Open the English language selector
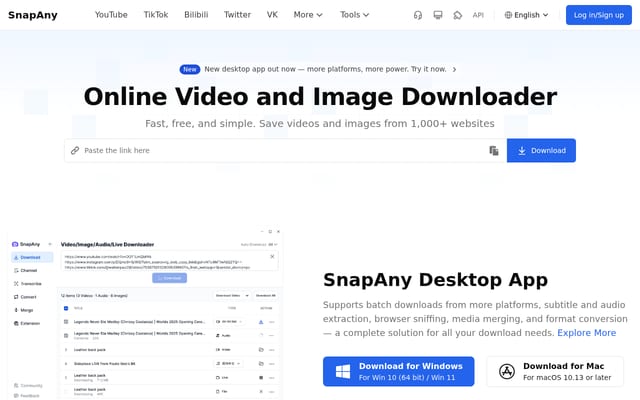640x400 pixels. click(x=526, y=15)
